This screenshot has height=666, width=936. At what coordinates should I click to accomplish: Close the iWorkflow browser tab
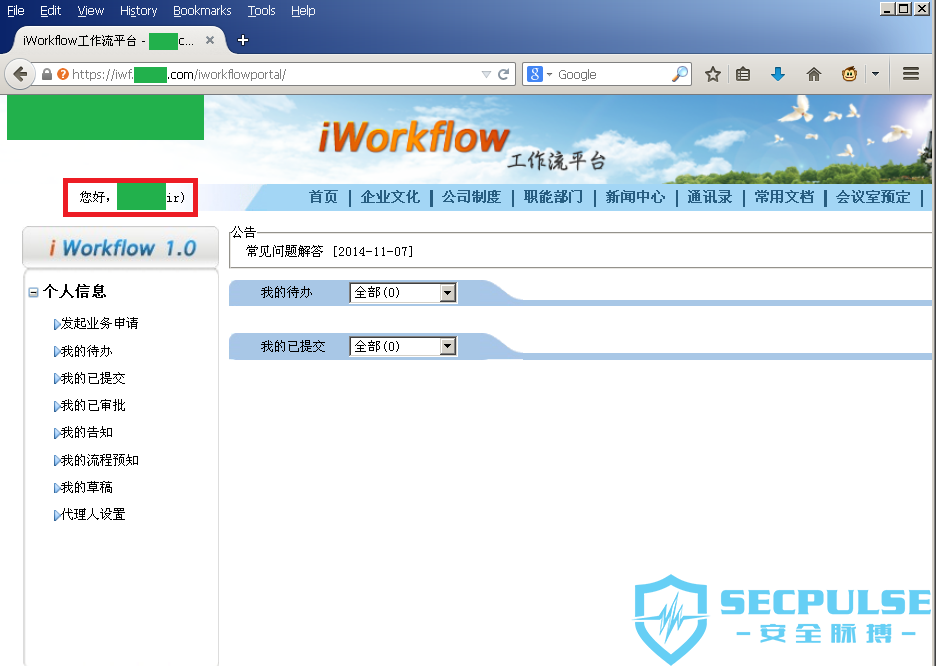(x=210, y=40)
